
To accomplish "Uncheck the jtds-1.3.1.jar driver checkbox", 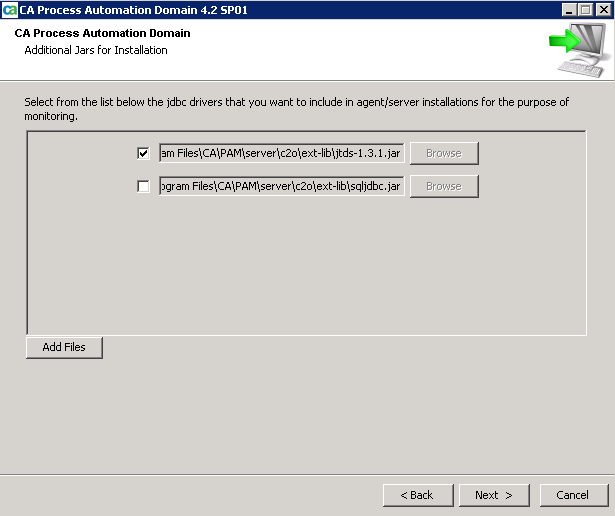I will (143, 153).
